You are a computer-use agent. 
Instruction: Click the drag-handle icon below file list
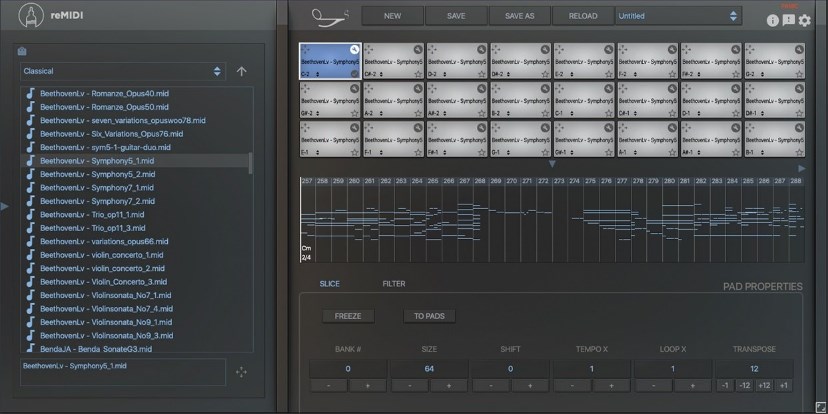coord(241,373)
